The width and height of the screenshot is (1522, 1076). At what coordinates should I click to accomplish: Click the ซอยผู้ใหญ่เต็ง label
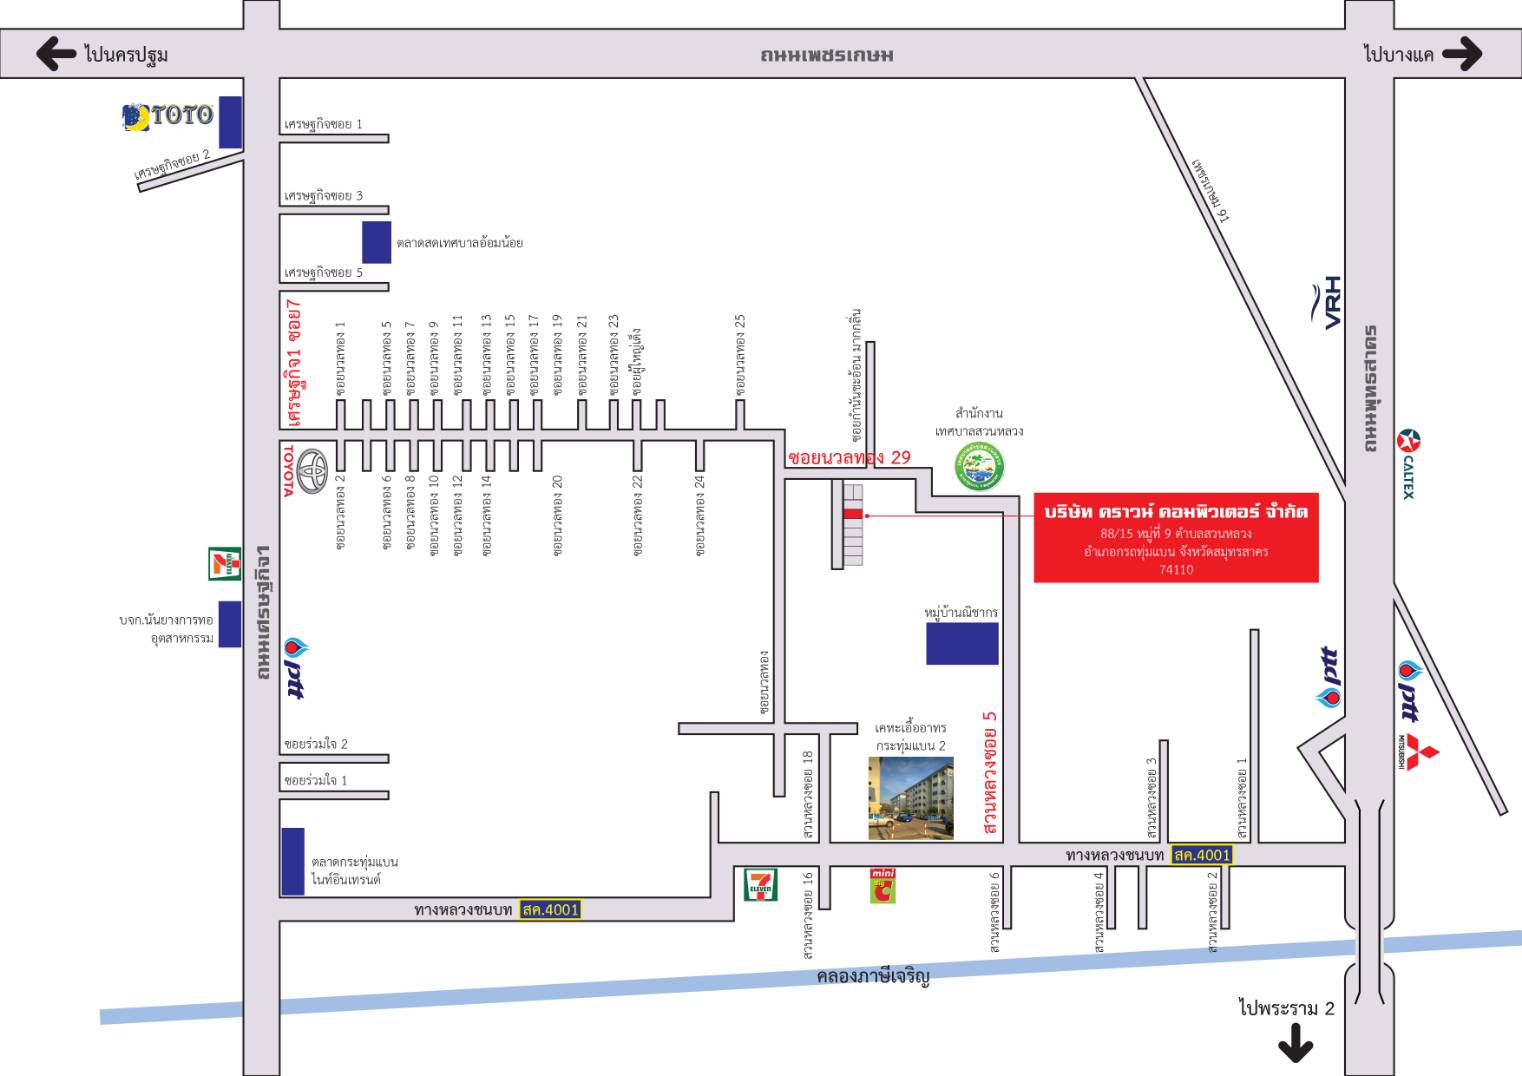635,362
